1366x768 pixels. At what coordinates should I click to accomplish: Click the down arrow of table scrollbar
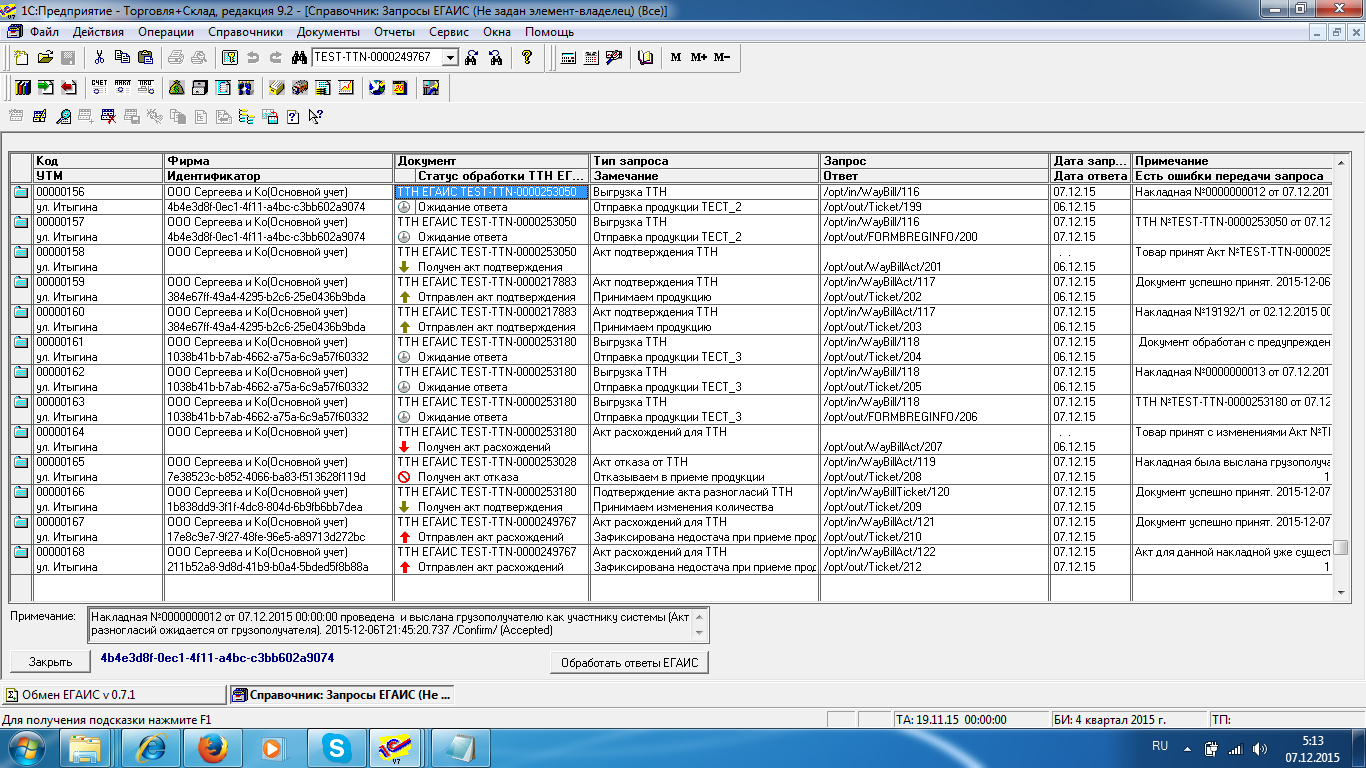click(x=1341, y=592)
